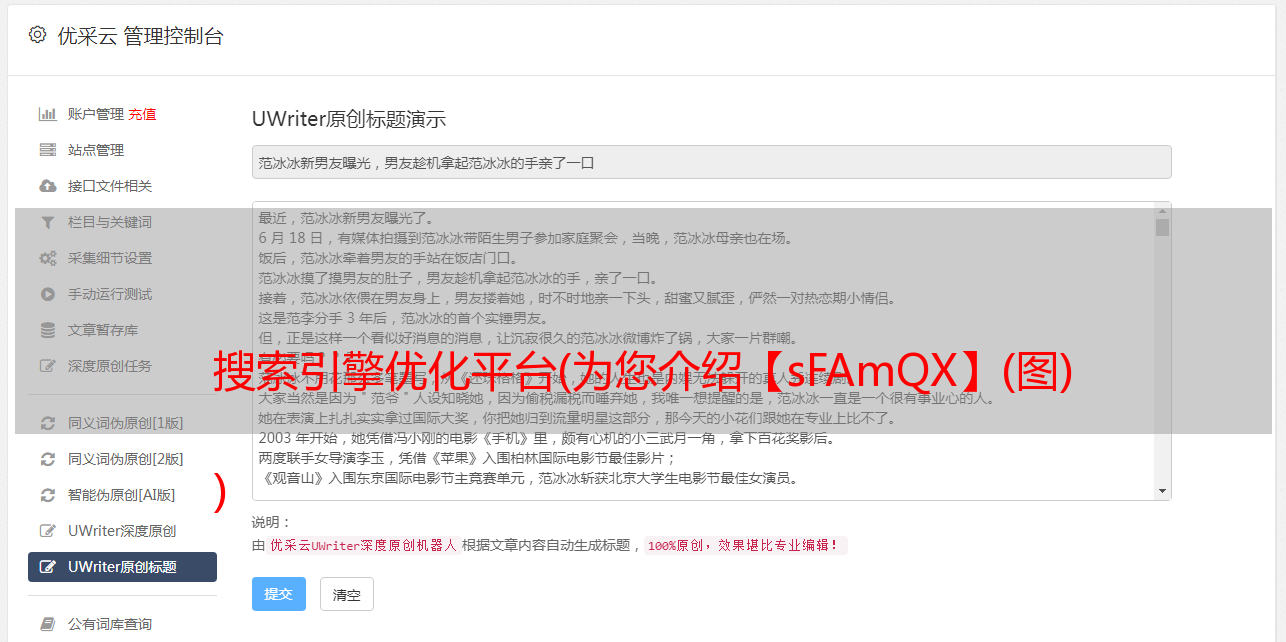Click the book icon next to 公有词库查询
This screenshot has height=642, width=1286.
(47, 624)
